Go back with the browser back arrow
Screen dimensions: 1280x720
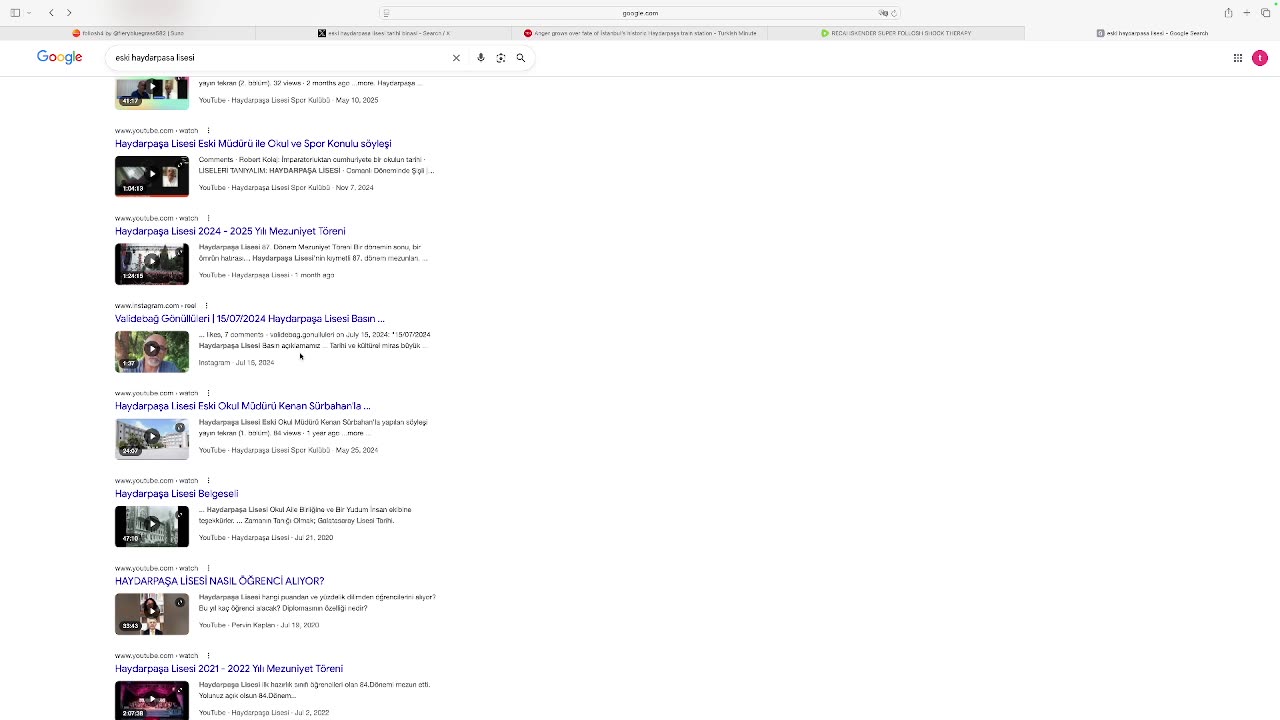(x=51, y=13)
